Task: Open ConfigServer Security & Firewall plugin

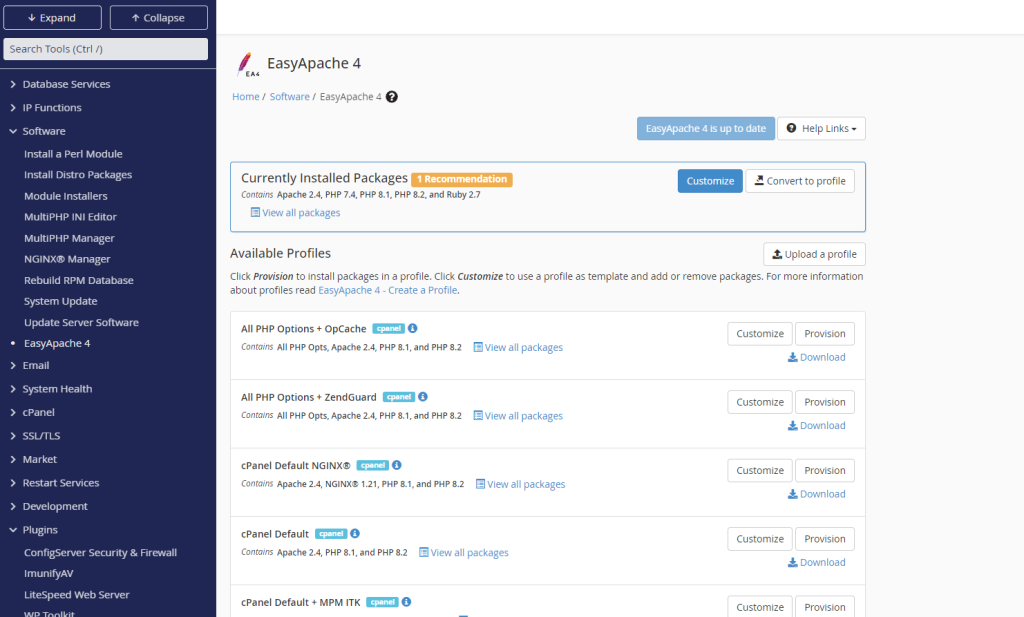Action: [101, 552]
